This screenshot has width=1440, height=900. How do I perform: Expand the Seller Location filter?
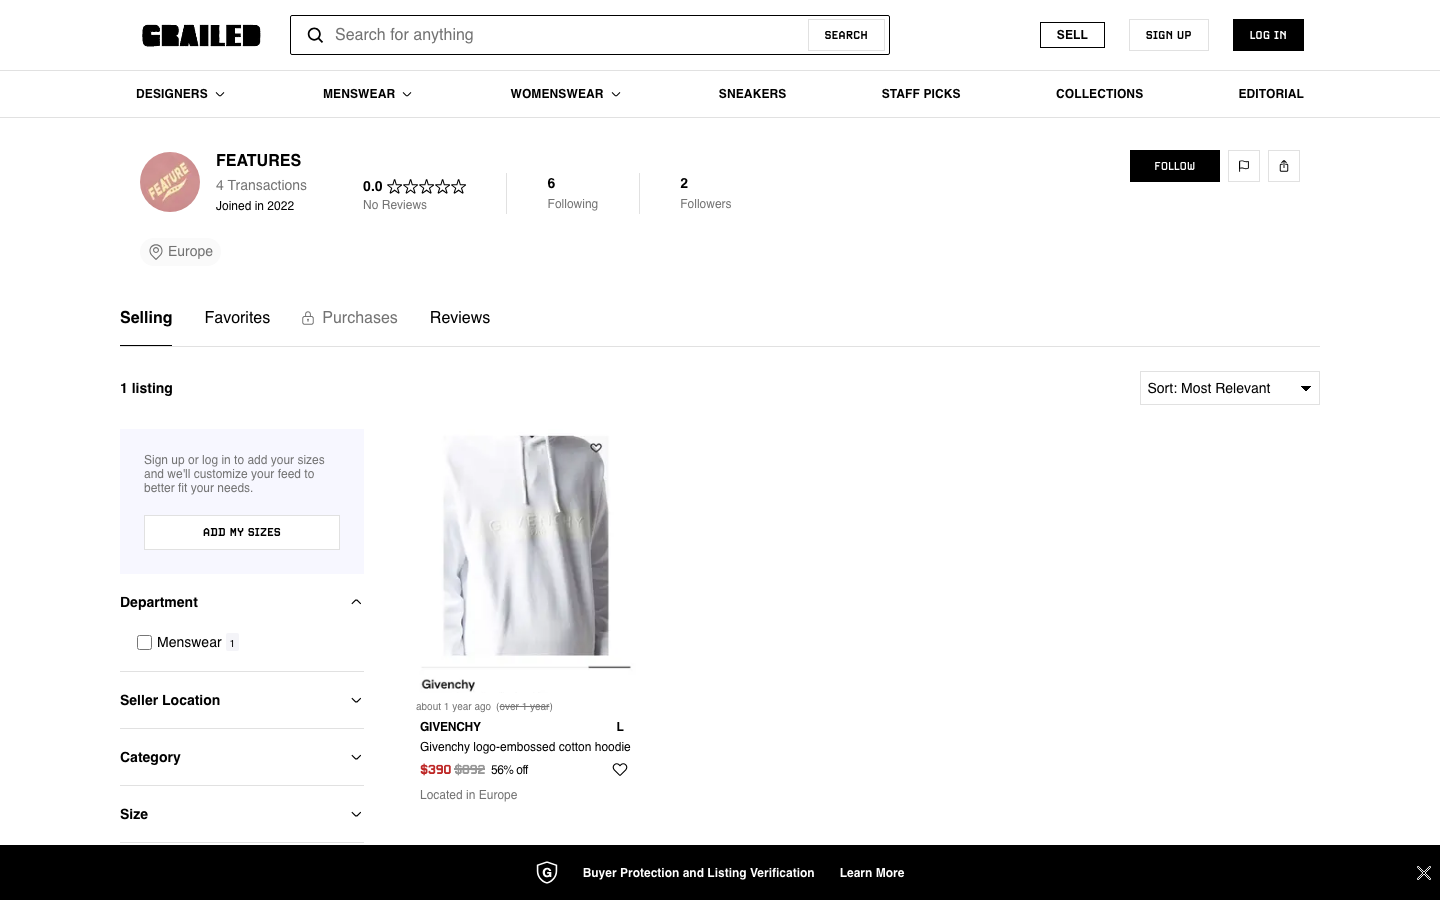(242, 700)
